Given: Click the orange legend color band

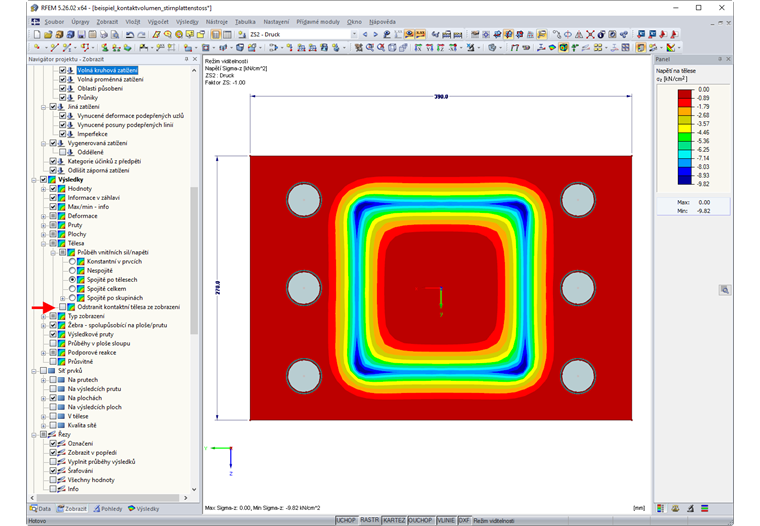Looking at the screenshot, I should tap(684, 111).
